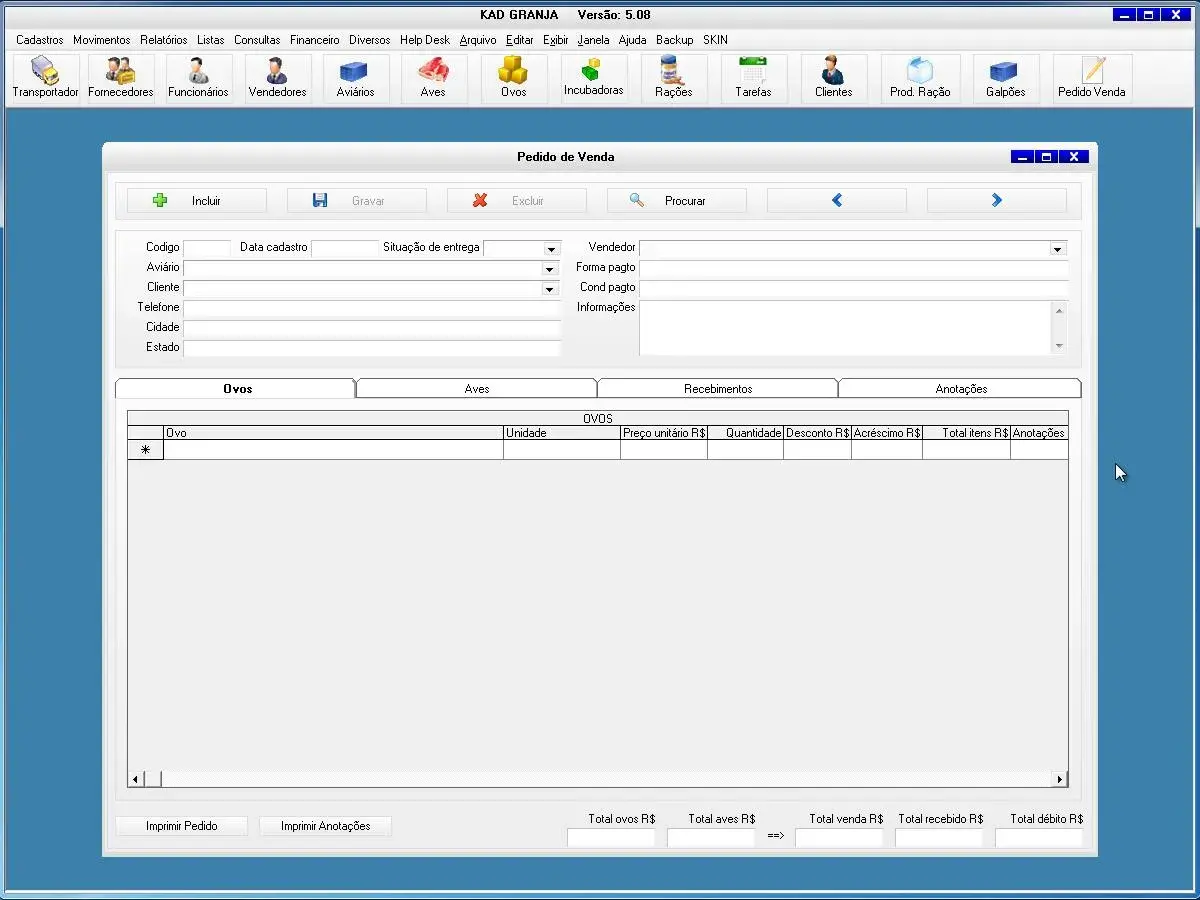Go to next record with right arrow
Screen dimensions: 1200x900
996,201
